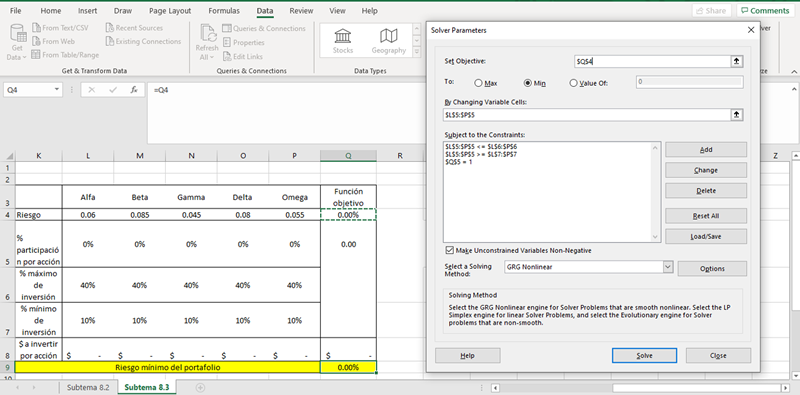Select constraint $L$5:$P$5 <= $L$6:$P$6
Viewport: 800px width, 395px height.
[481, 146]
